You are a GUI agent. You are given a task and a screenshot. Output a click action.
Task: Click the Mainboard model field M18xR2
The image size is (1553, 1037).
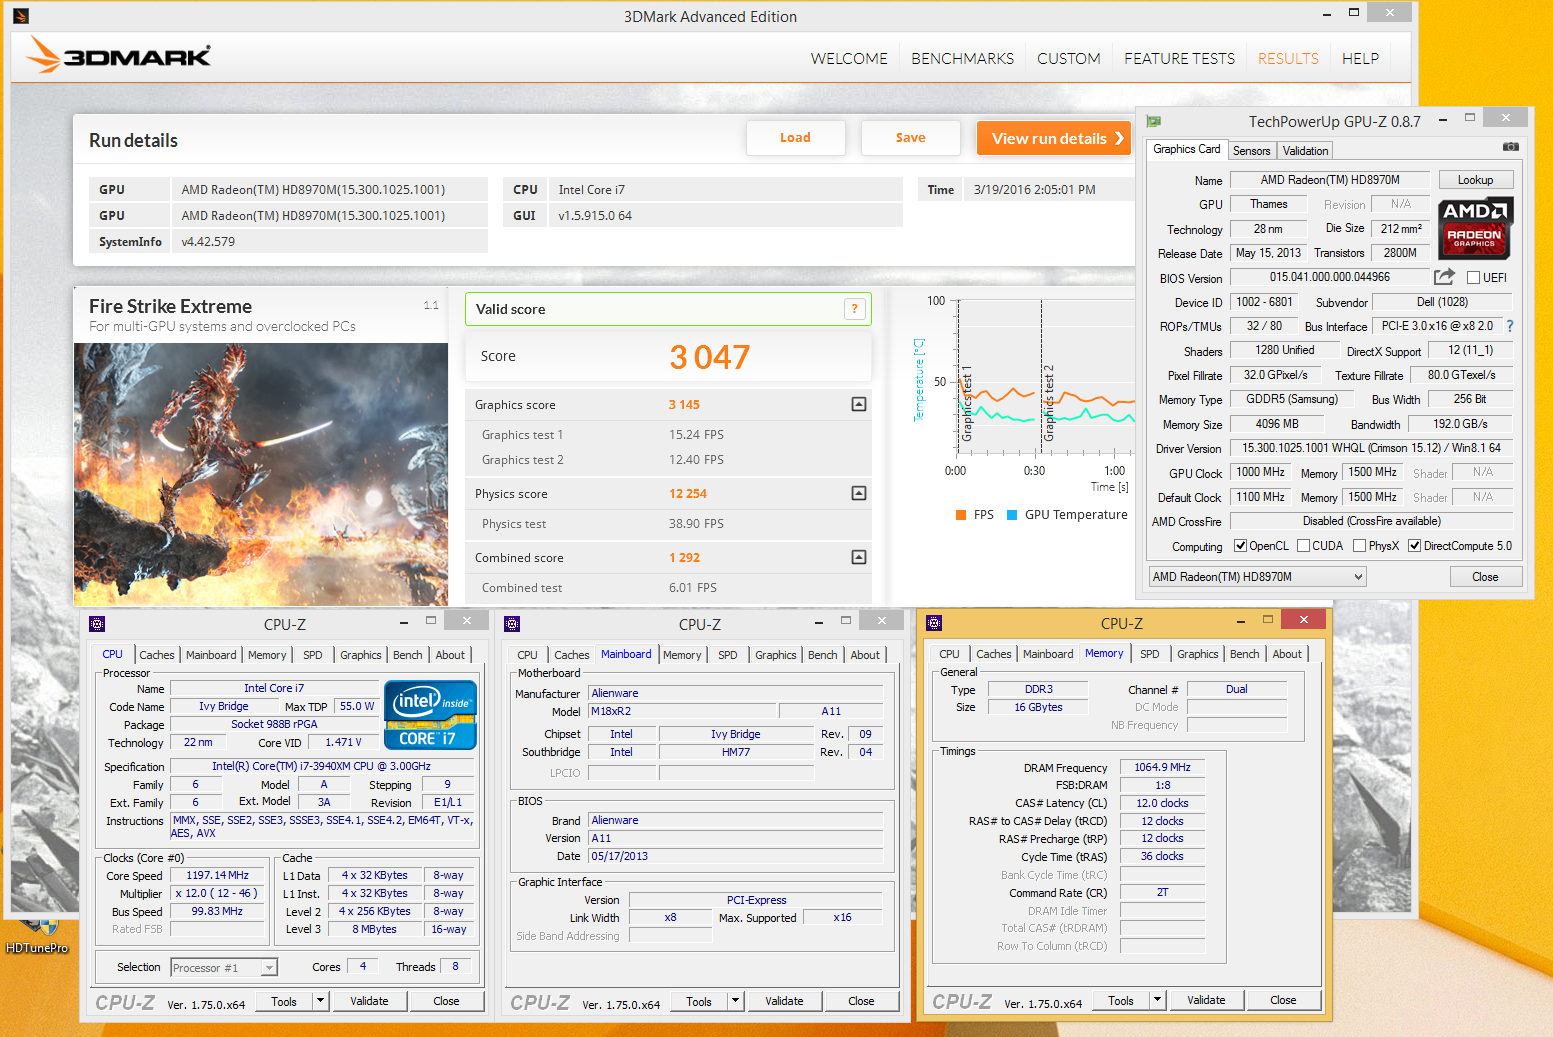point(681,712)
